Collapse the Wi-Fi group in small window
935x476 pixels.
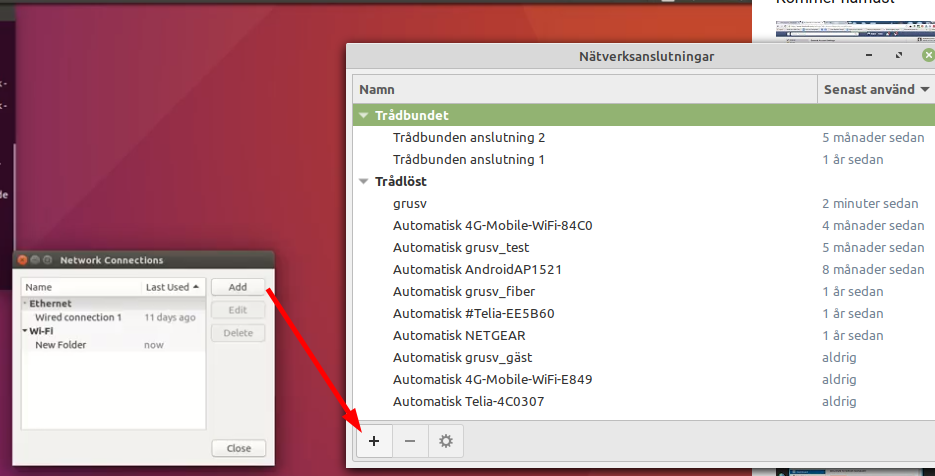tap(25, 331)
